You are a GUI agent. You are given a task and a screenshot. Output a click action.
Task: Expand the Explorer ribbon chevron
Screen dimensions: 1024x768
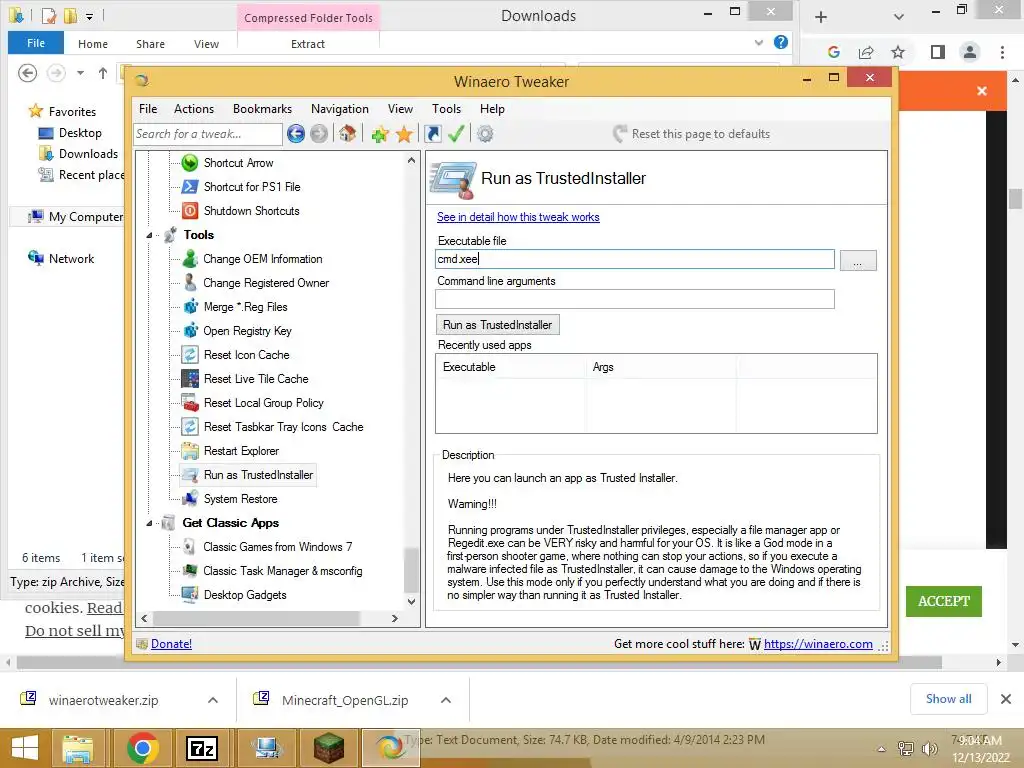coord(759,43)
